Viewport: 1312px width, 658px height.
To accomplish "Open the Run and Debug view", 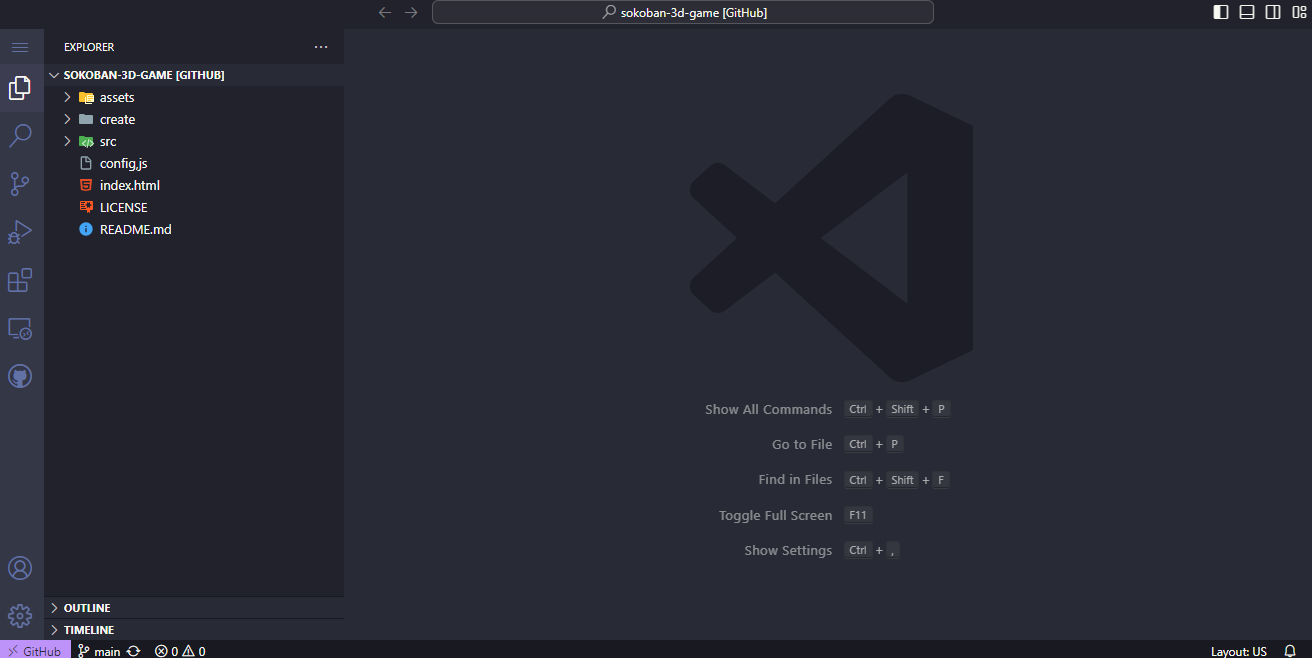I will (20, 232).
